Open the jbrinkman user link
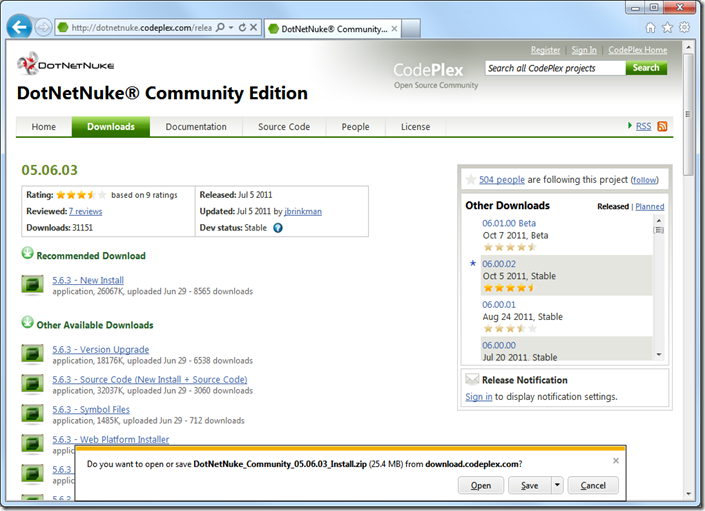 [x=303, y=211]
